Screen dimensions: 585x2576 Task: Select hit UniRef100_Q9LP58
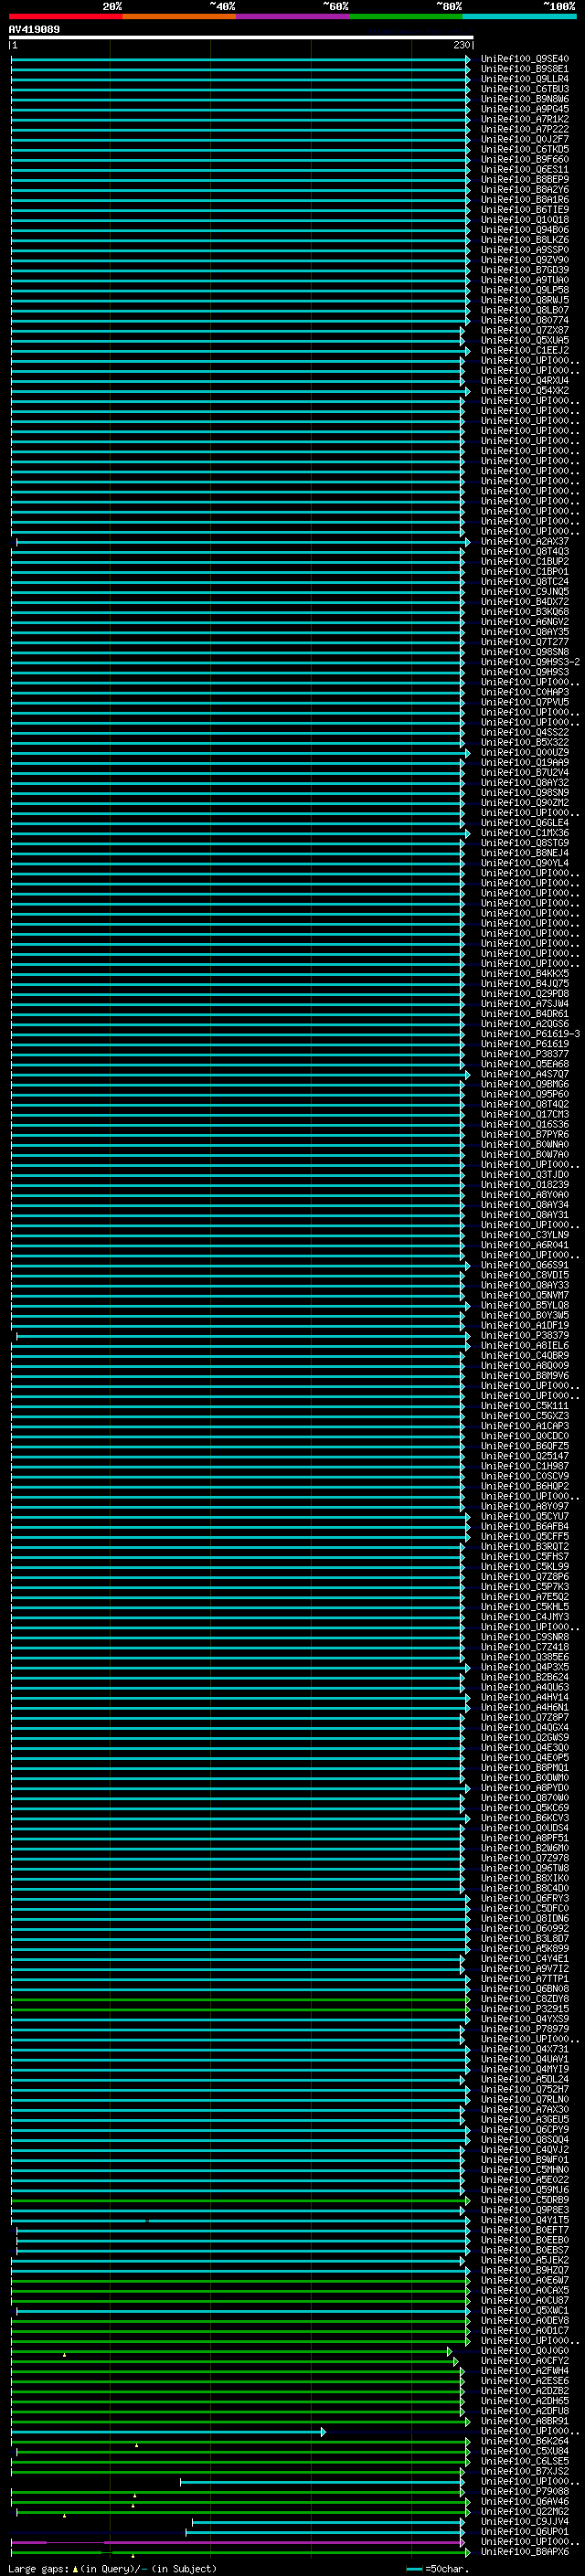pos(524,290)
